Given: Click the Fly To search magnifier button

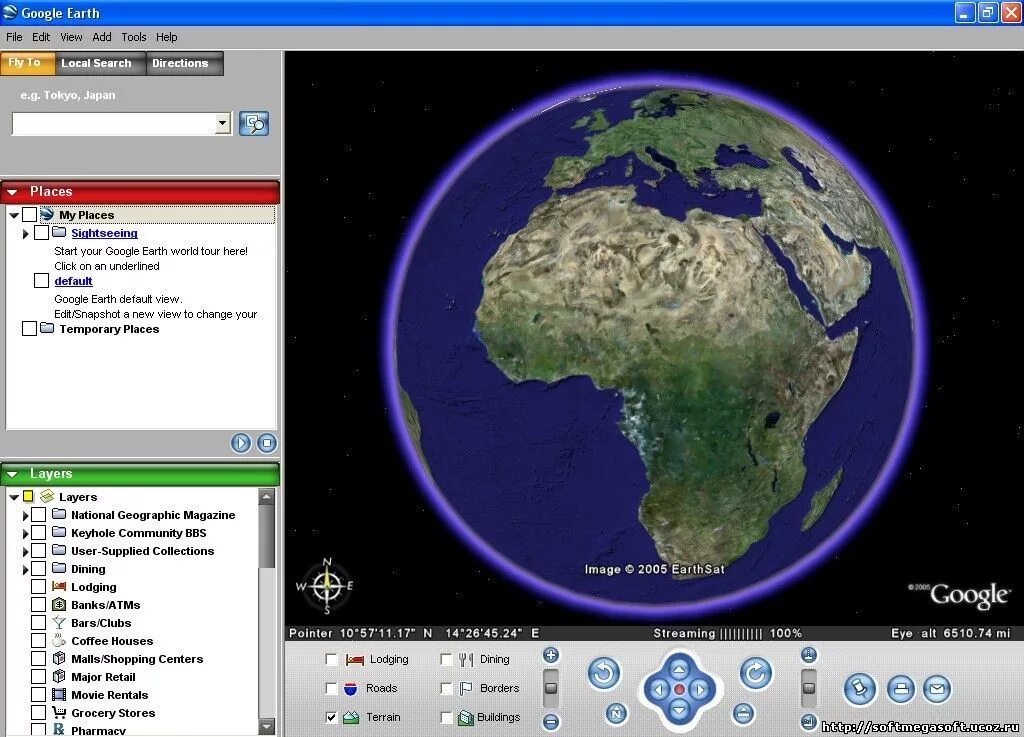Looking at the screenshot, I should (254, 123).
